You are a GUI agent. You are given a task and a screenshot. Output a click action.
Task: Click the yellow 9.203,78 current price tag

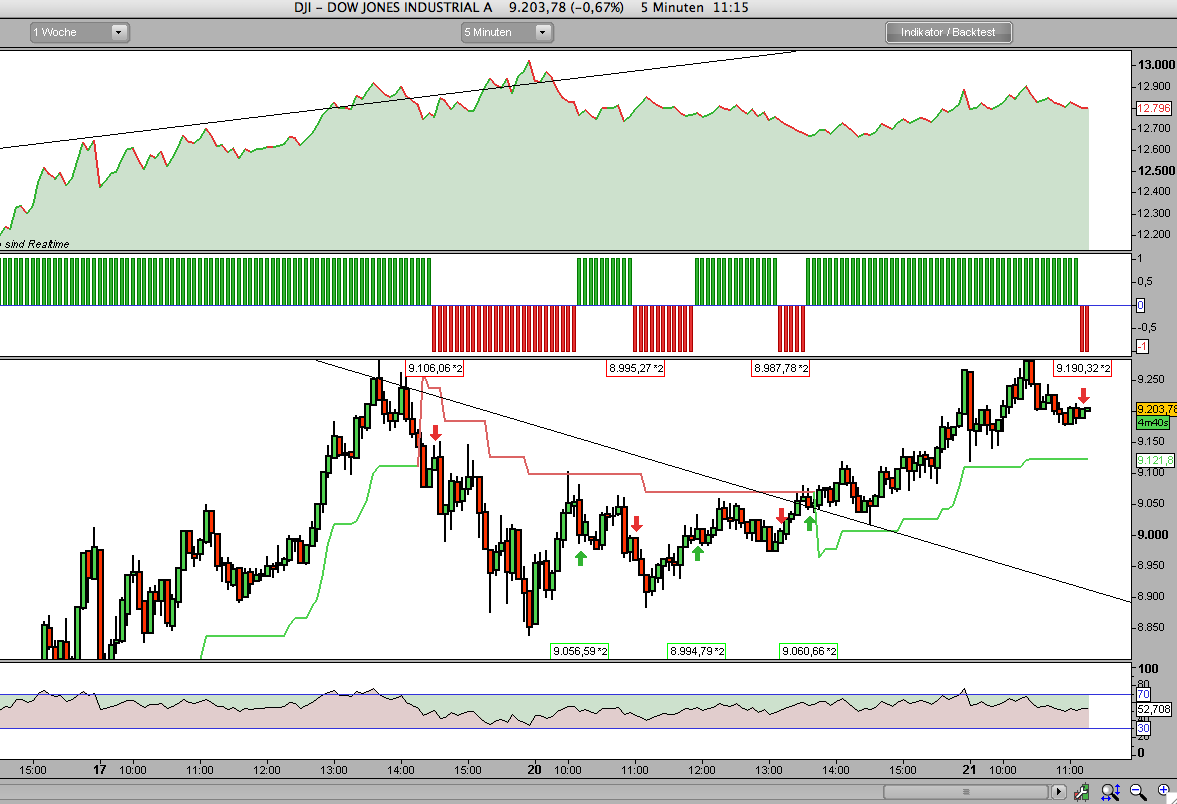(1156, 409)
